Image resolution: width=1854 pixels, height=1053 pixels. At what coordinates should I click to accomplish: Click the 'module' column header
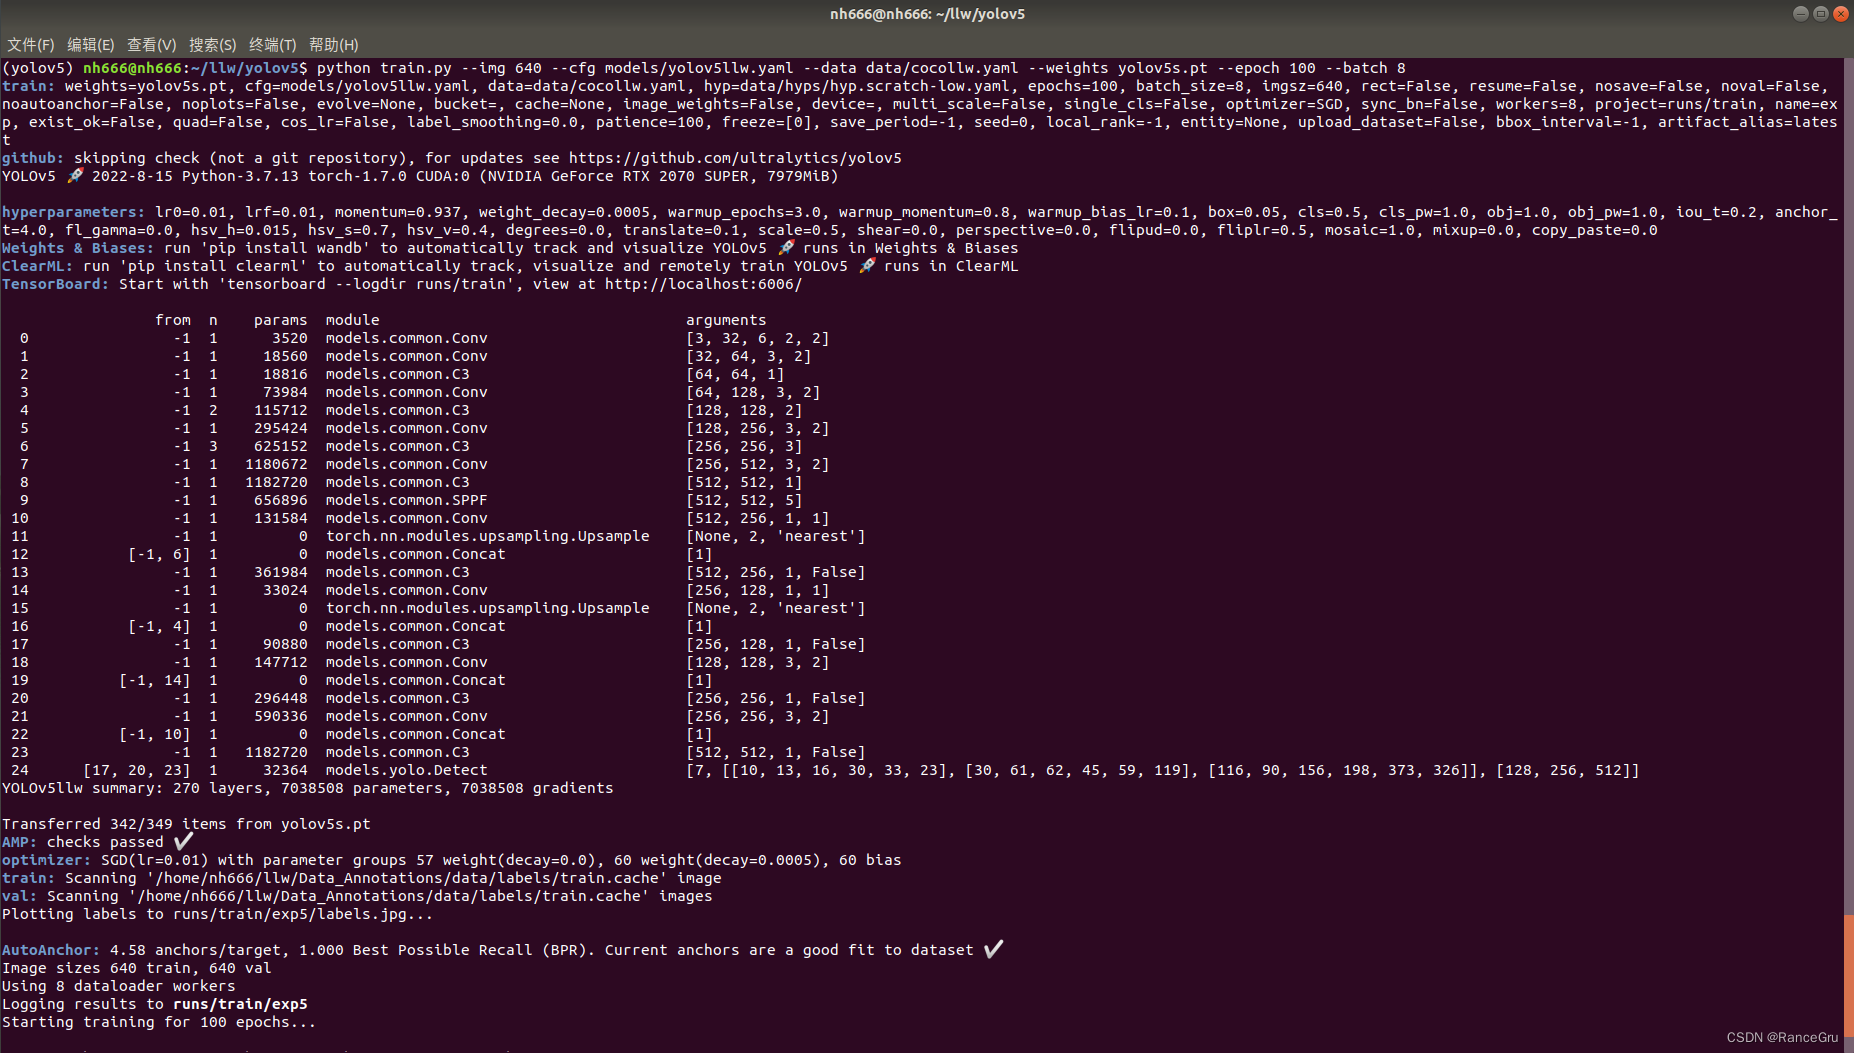point(352,320)
